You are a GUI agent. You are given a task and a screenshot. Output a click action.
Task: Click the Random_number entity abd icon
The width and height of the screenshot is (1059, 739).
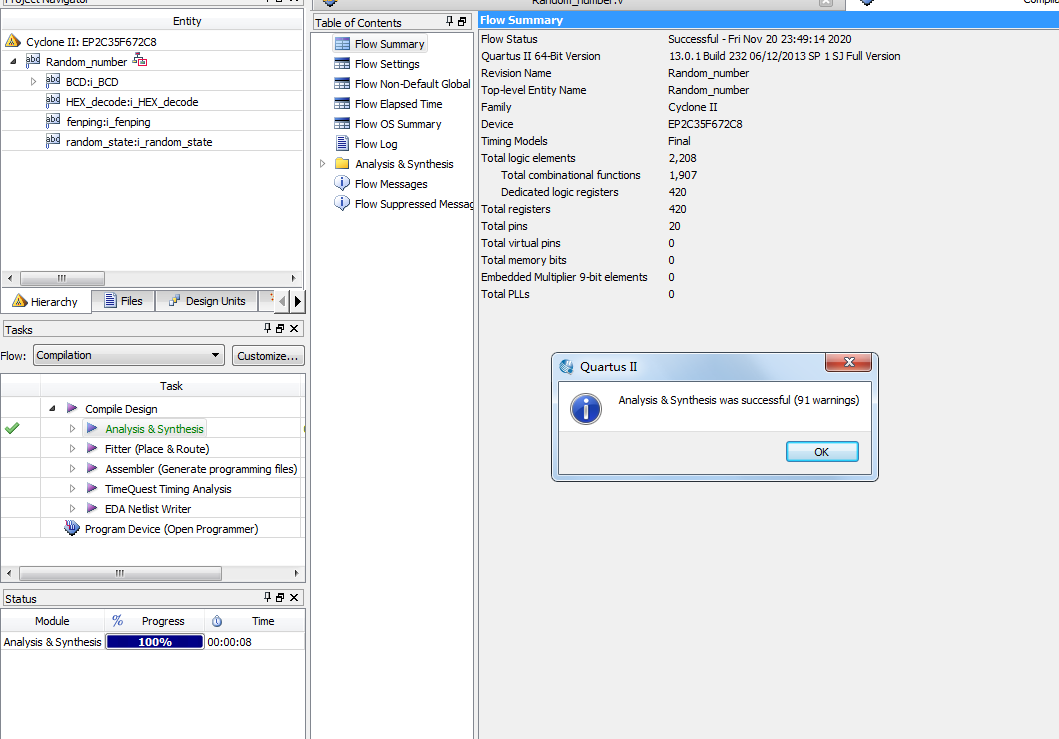pyautogui.click(x=32, y=61)
